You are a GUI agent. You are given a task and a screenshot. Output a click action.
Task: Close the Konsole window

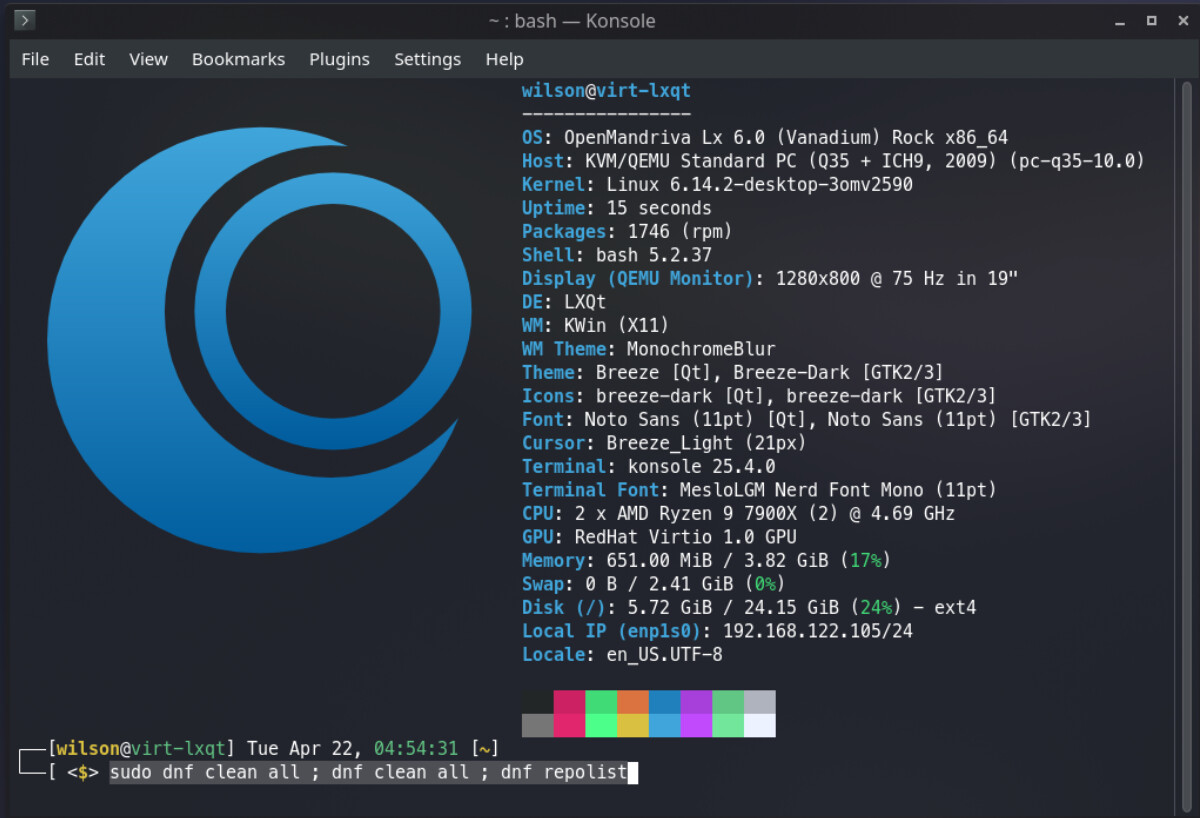pos(1182,20)
